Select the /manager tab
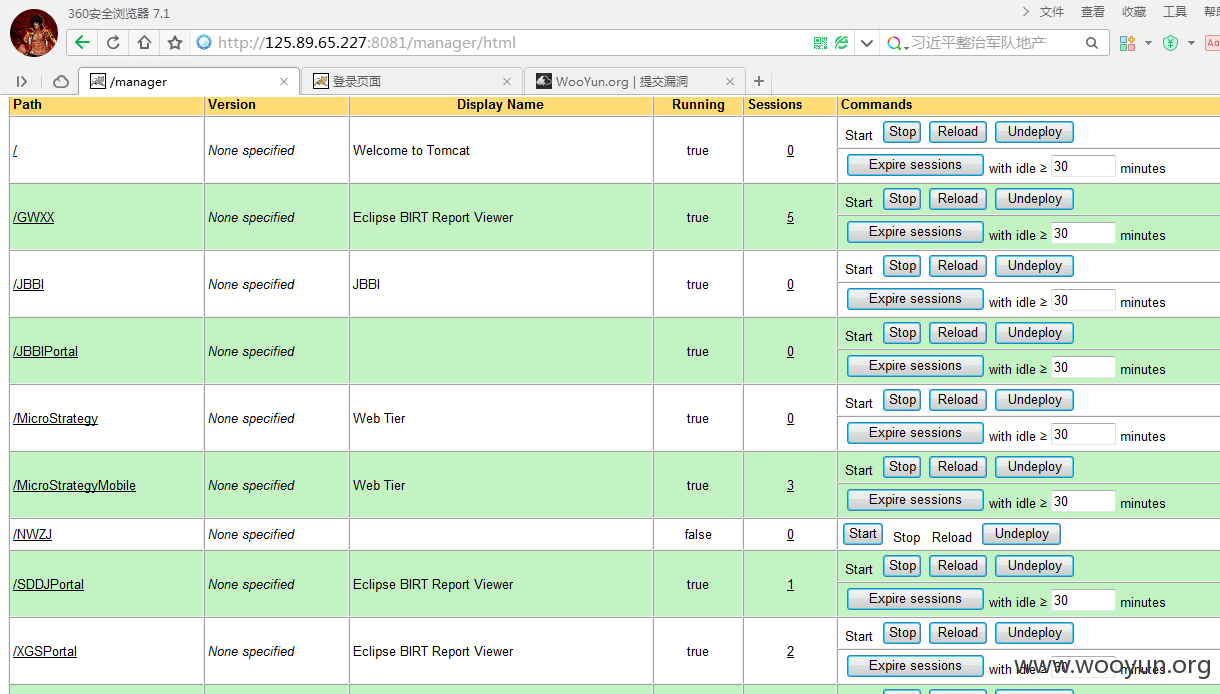Image resolution: width=1220 pixels, height=694 pixels. click(188, 81)
